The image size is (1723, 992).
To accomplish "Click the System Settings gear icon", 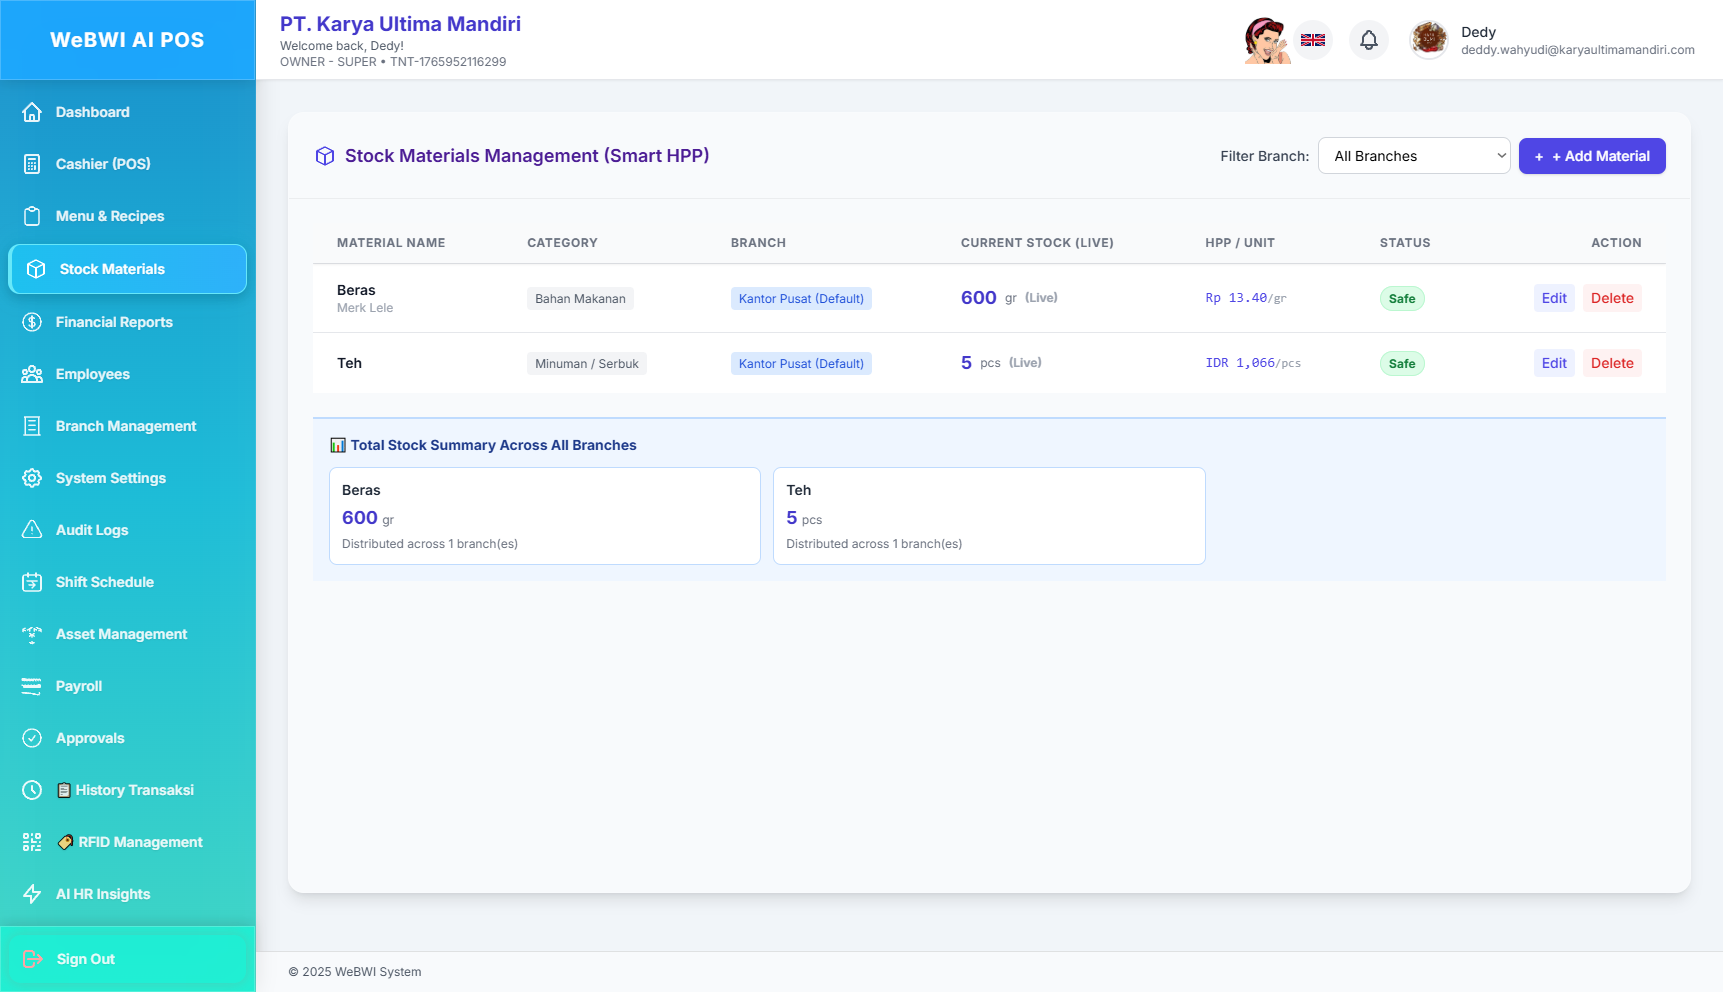I will tap(32, 478).
